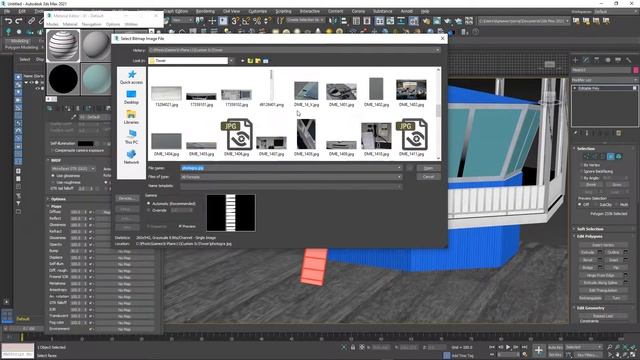Open the View Menu icon in dialog
The height and width of the screenshot is (360, 640).
point(266,61)
